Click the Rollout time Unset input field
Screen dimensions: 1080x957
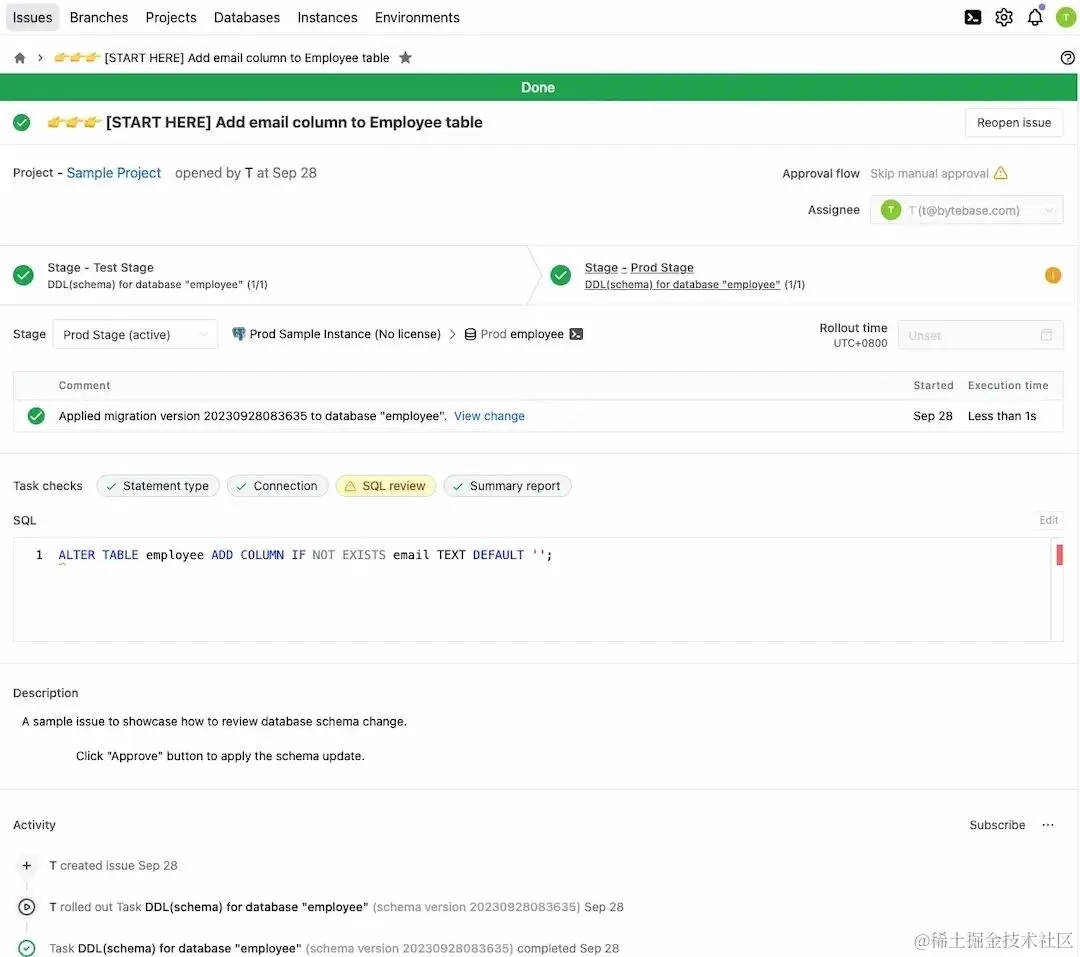point(980,335)
